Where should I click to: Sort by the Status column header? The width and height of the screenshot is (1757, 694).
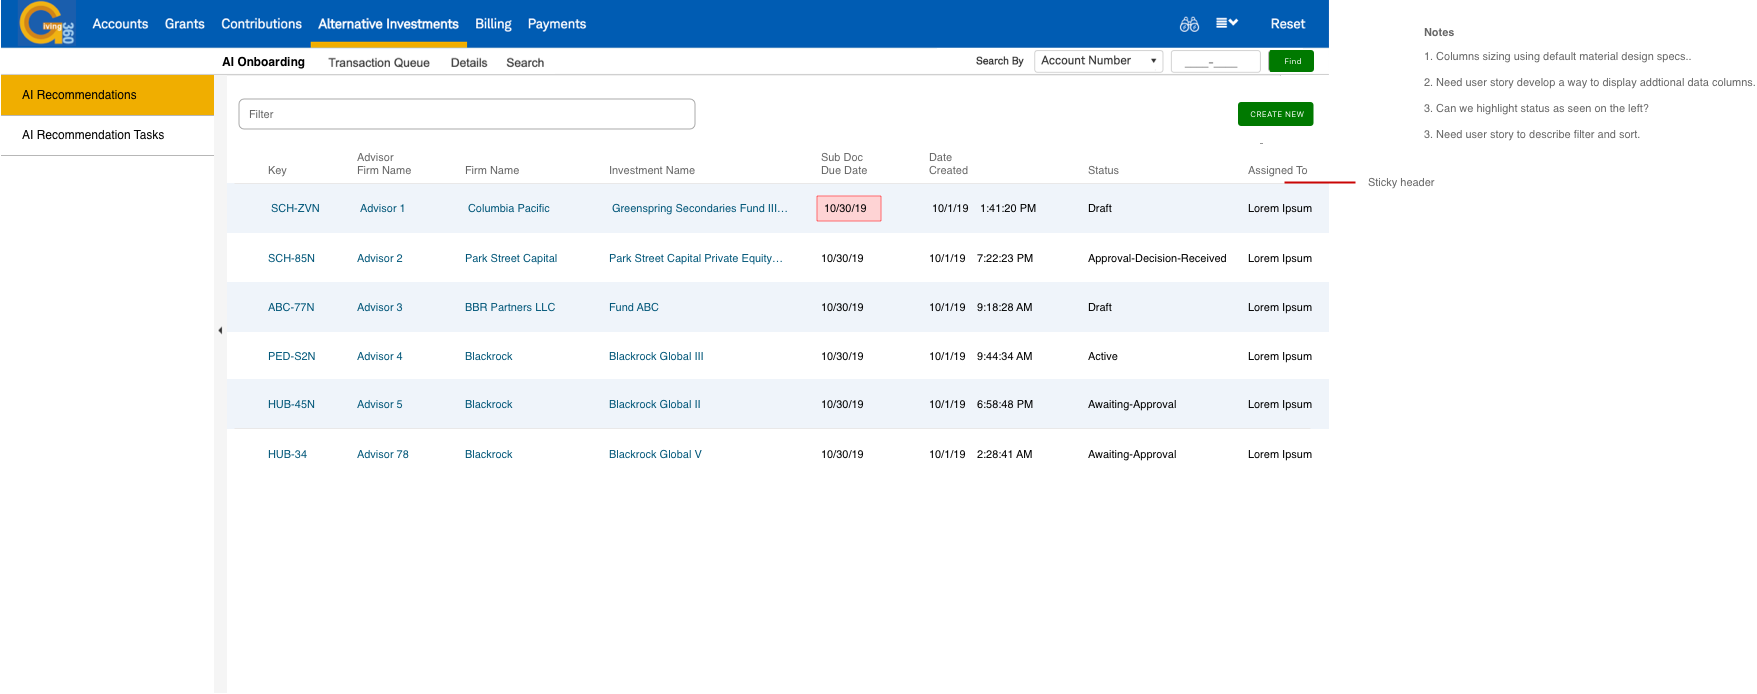tap(1103, 171)
